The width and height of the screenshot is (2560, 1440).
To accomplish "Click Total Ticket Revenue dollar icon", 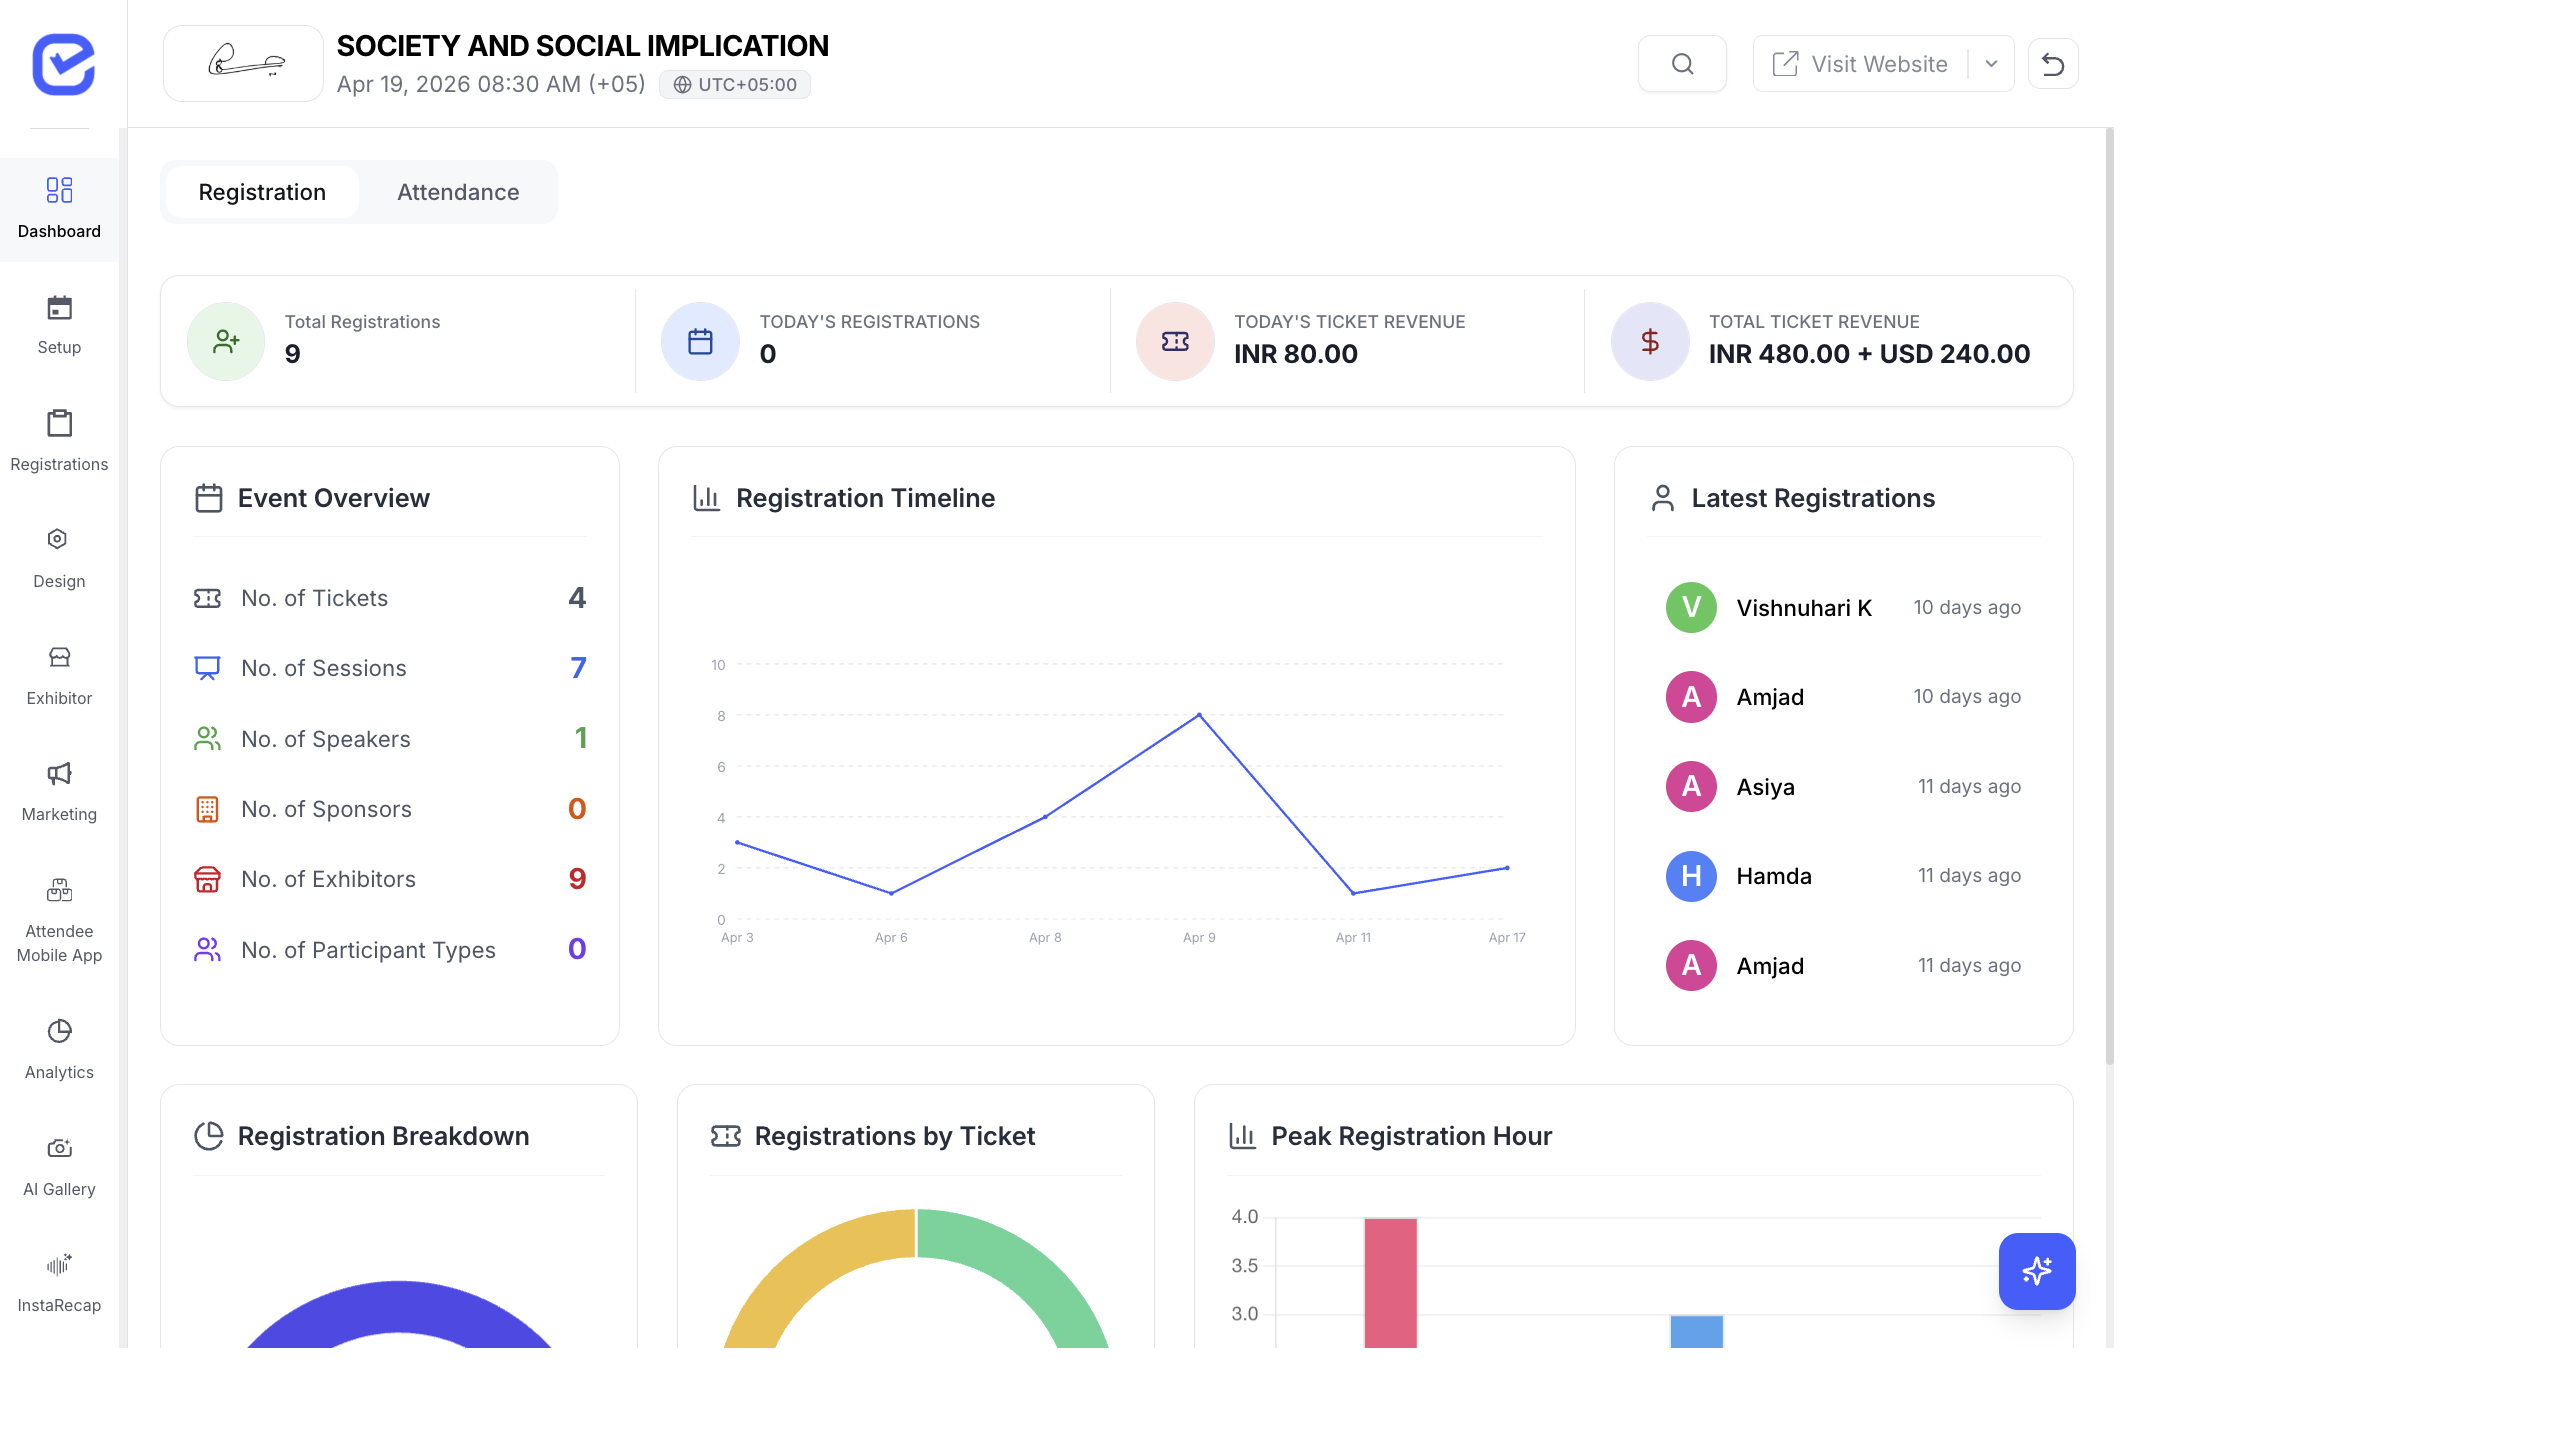I will [1650, 341].
